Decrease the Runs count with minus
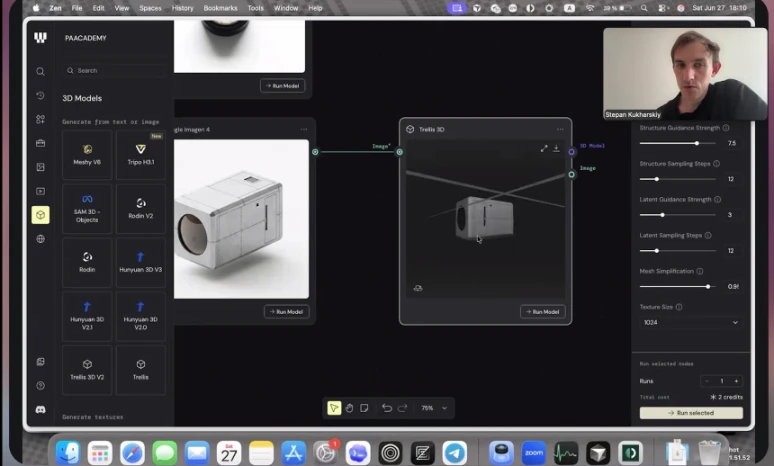 [707, 381]
